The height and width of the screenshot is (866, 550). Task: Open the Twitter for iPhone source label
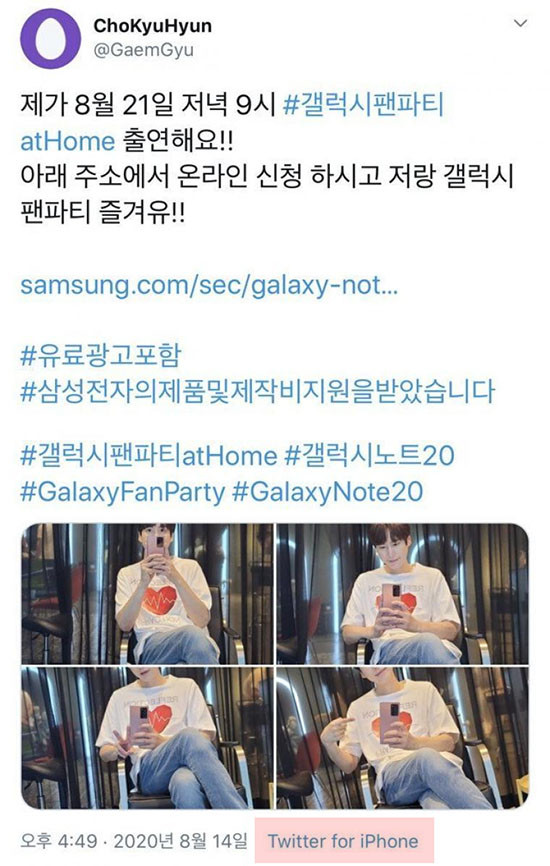point(343,841)
